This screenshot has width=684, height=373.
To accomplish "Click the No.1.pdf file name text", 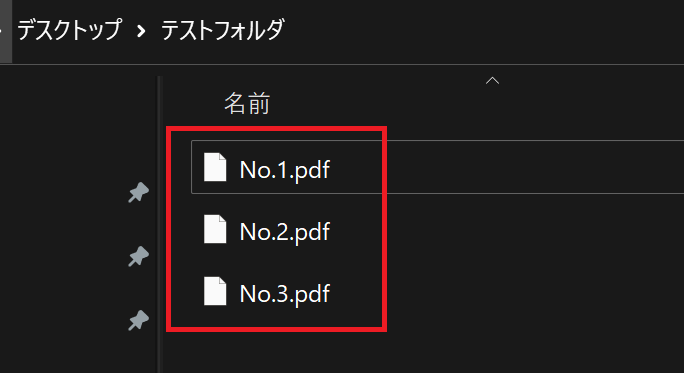I will coord(284,169).
